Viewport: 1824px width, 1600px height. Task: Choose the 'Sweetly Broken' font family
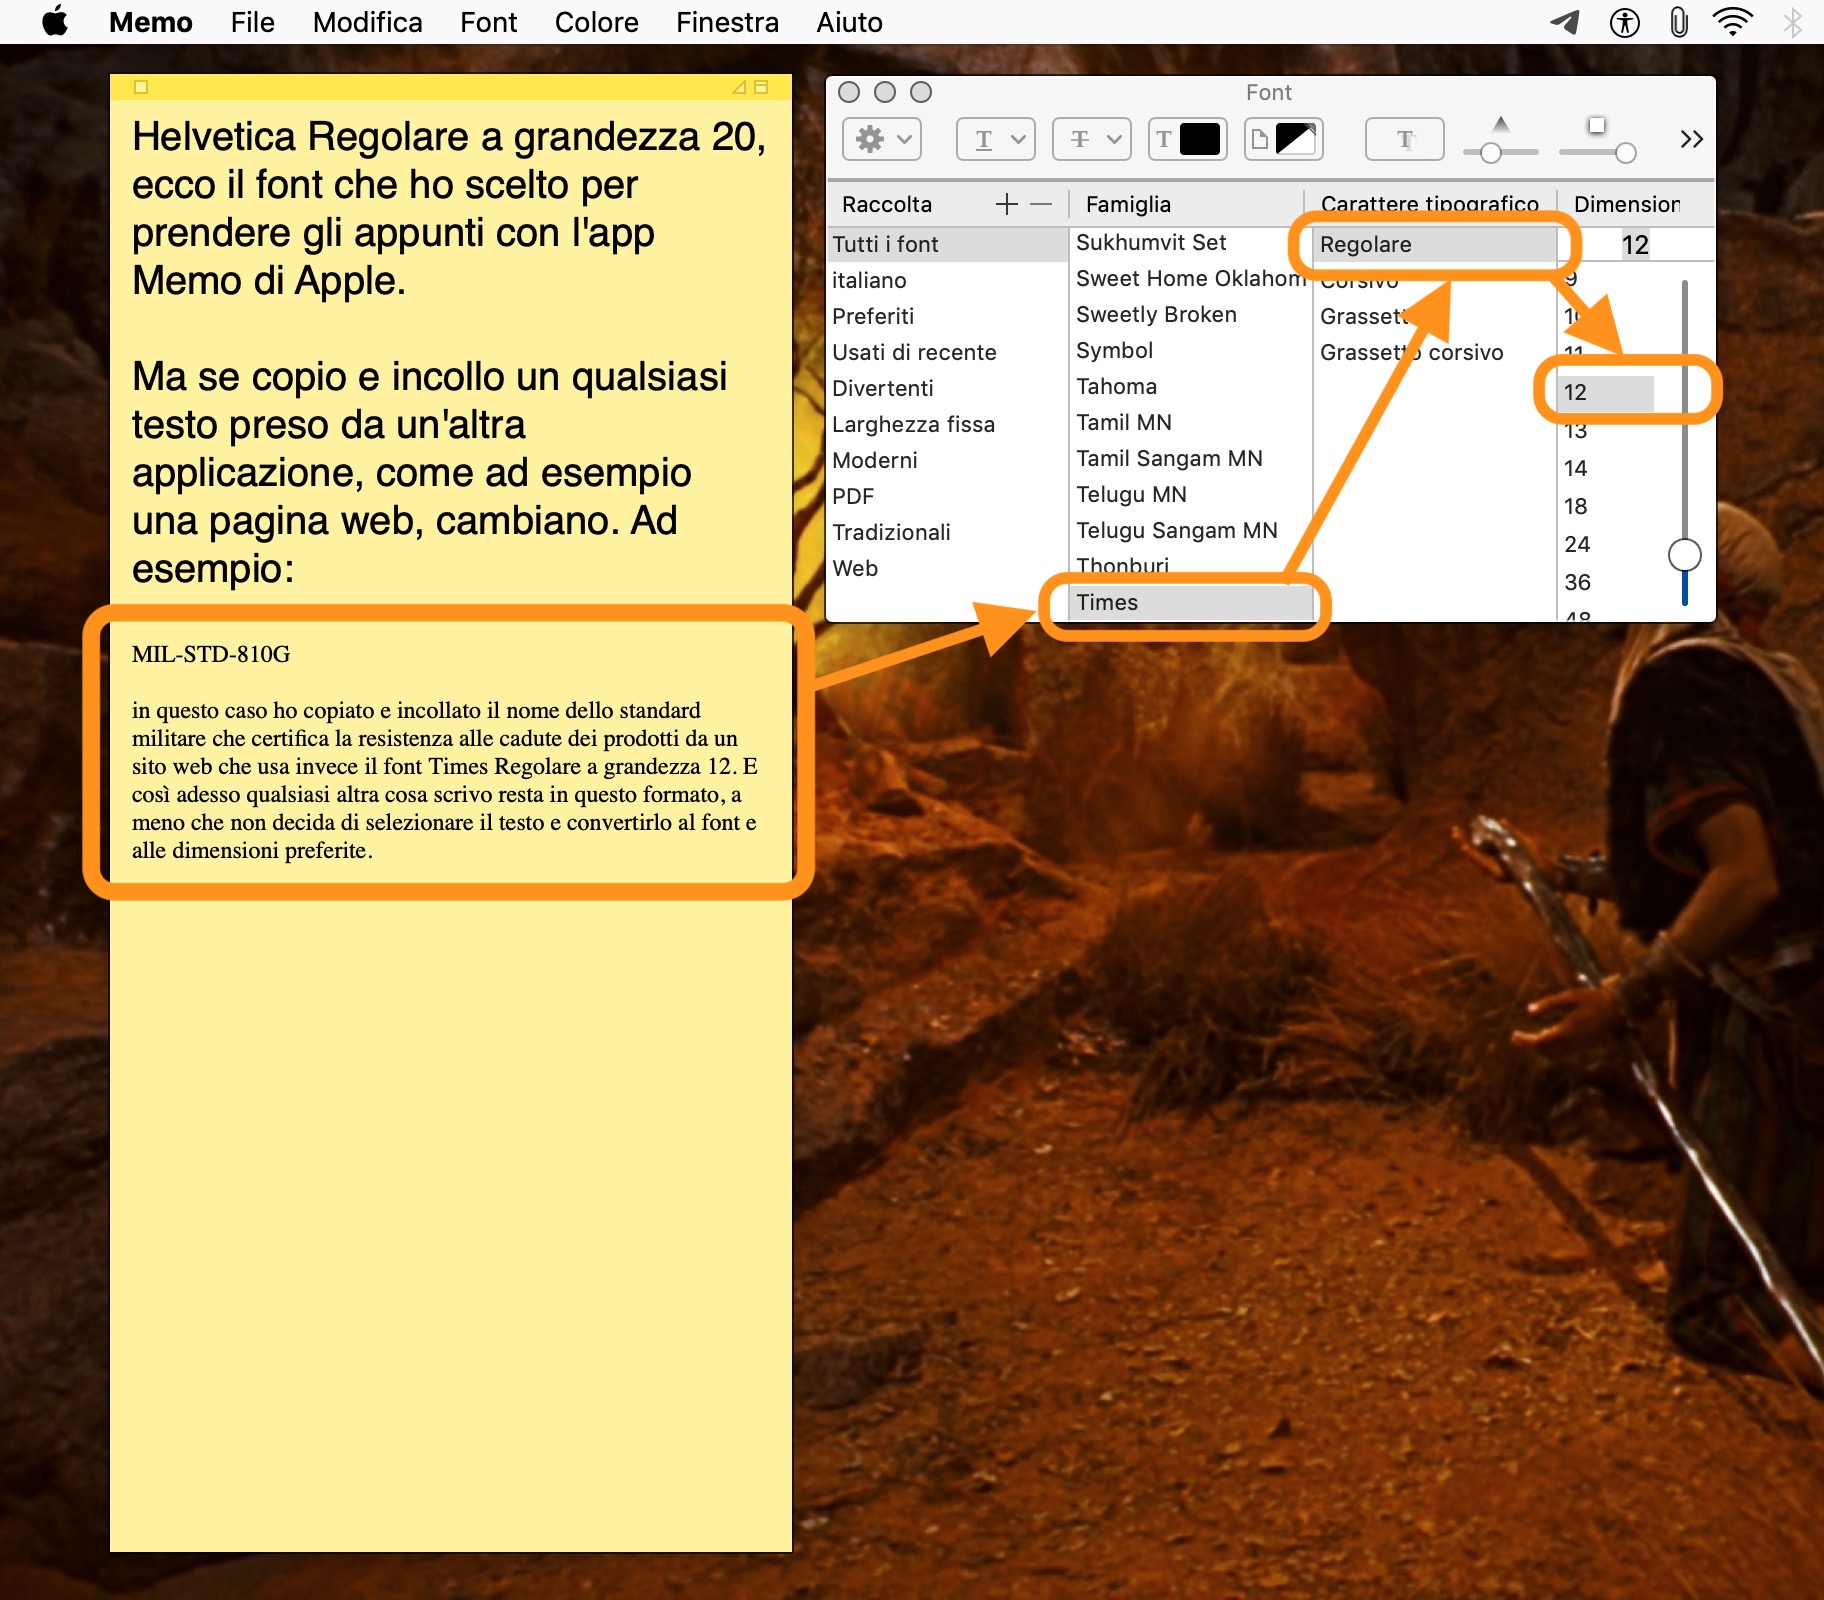pyautogui.click(x=1190, y=314)
